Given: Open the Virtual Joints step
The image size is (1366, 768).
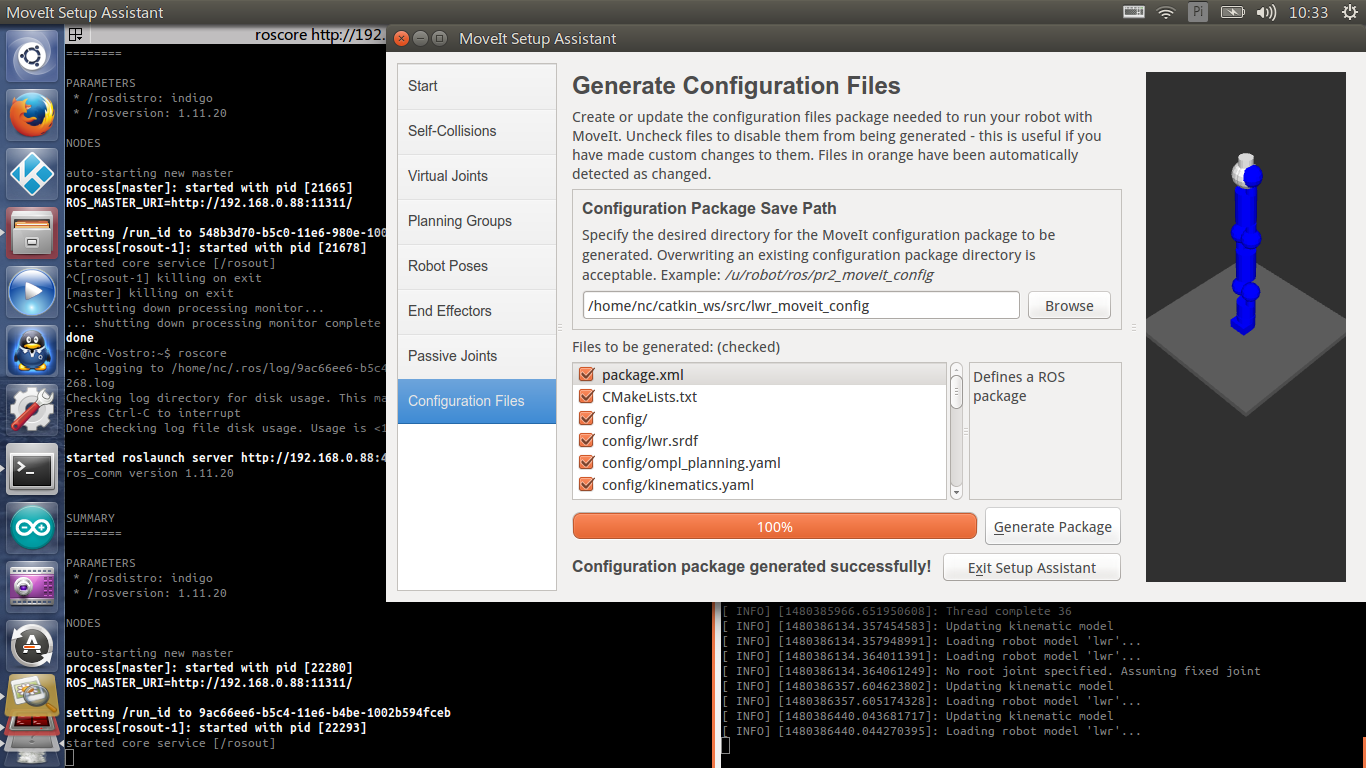Looking at the screenshot, I should tap(477, 176).
